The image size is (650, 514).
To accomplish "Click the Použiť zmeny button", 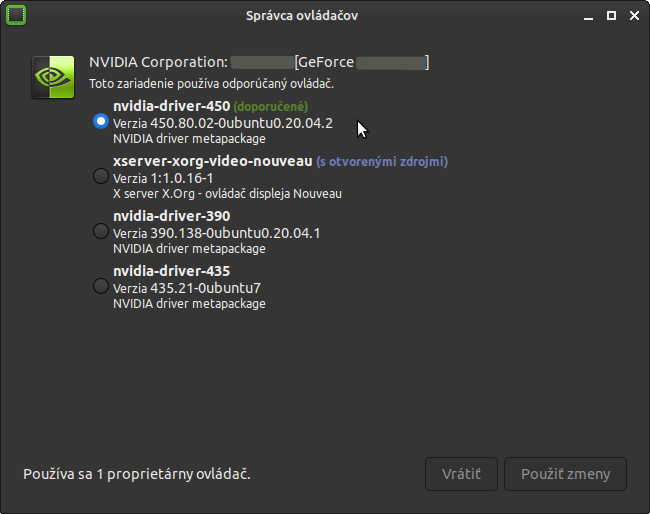I will tap(565, 473).
